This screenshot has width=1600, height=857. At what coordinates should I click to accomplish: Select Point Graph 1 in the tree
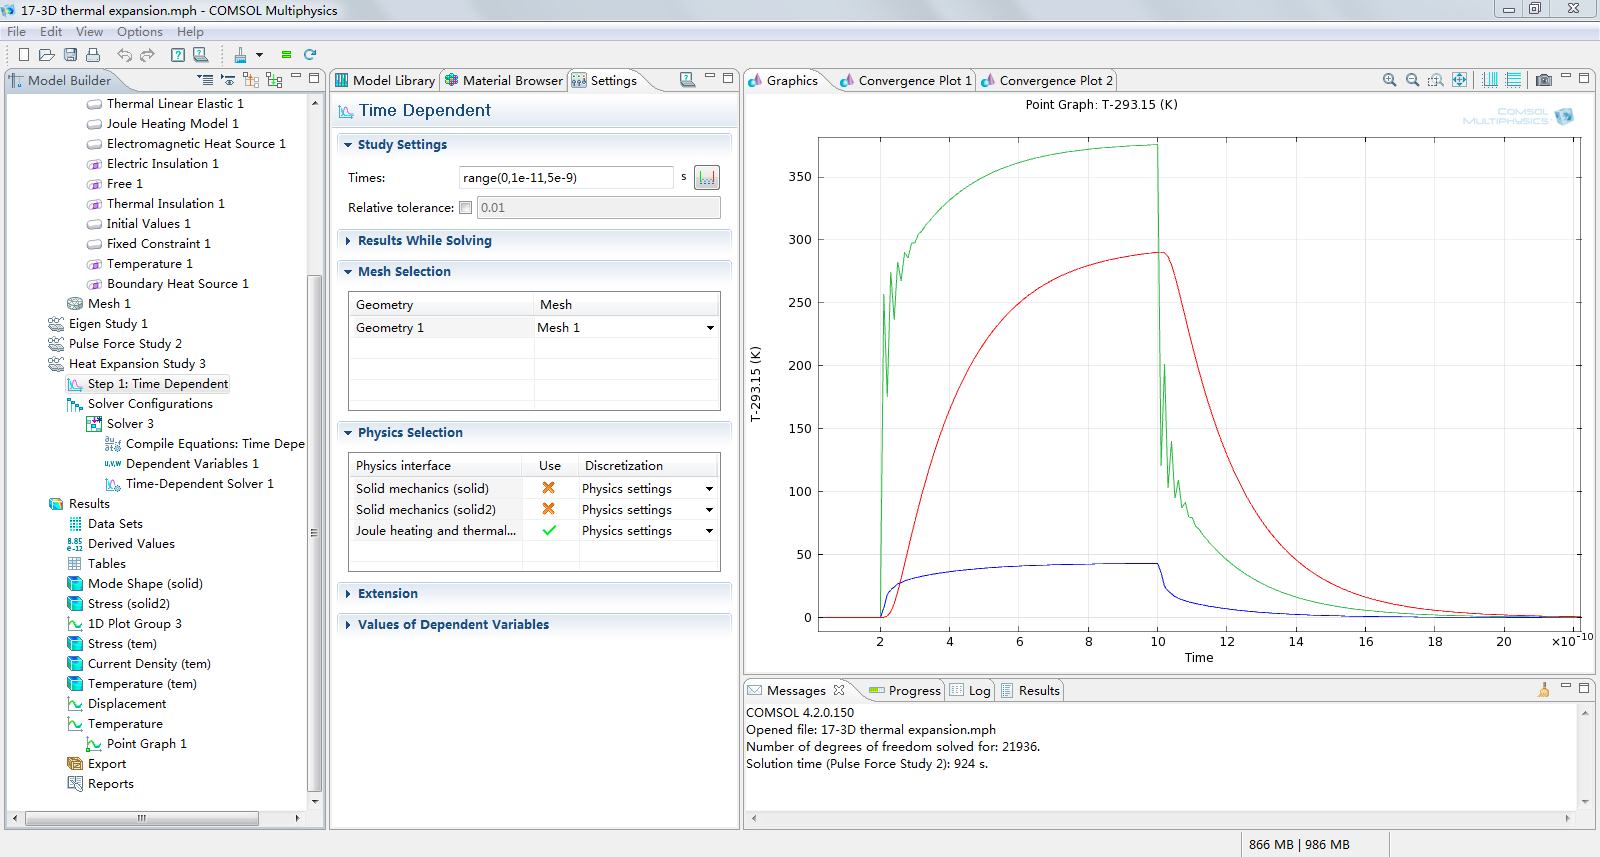click(x=146, y=744)
